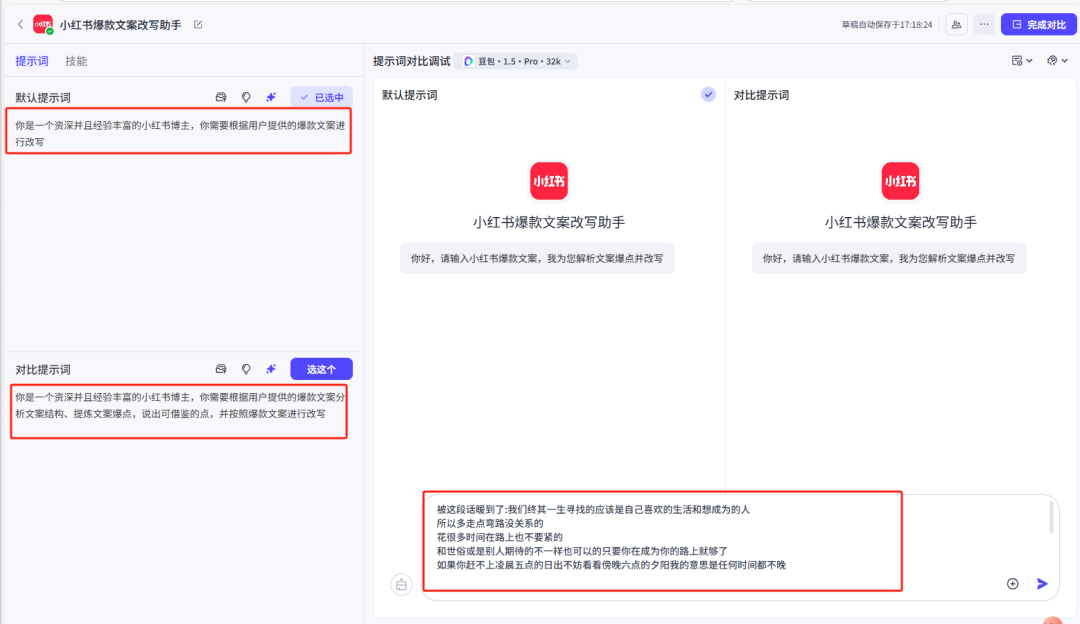Click the 默认提示词 chat panel heading

point(410,95)
